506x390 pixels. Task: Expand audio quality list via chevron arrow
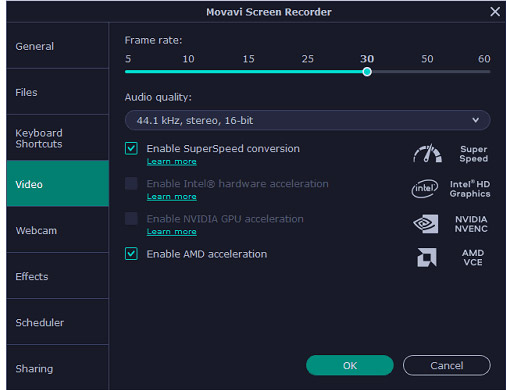pos(476,120)
